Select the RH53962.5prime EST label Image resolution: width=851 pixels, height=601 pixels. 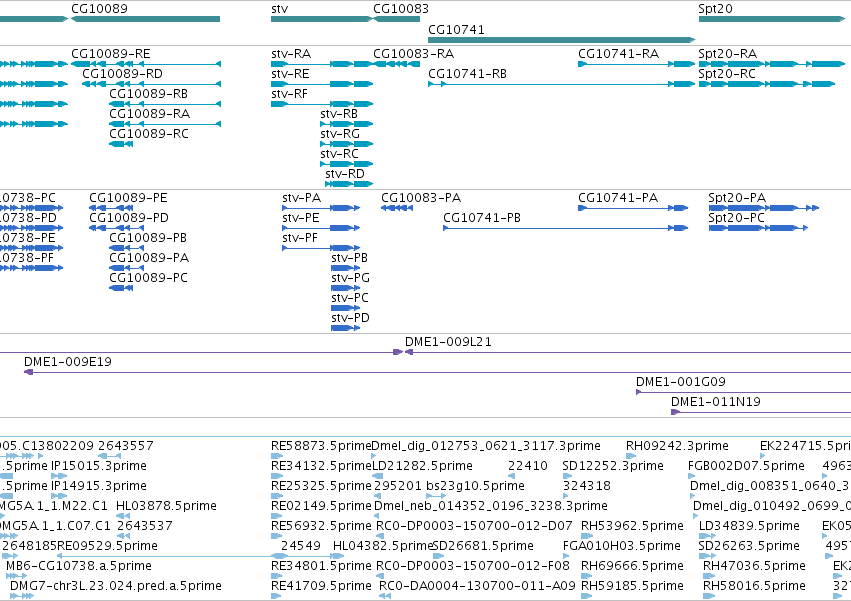click(x=632, y=527)
